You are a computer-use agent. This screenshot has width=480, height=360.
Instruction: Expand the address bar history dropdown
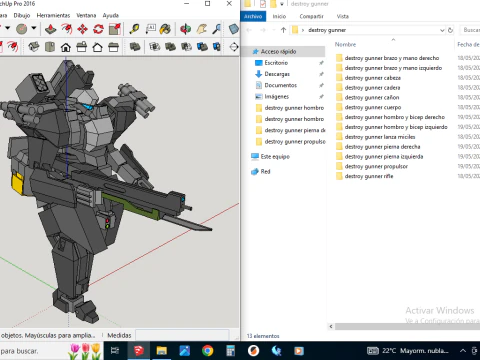[x=442, y=30]
